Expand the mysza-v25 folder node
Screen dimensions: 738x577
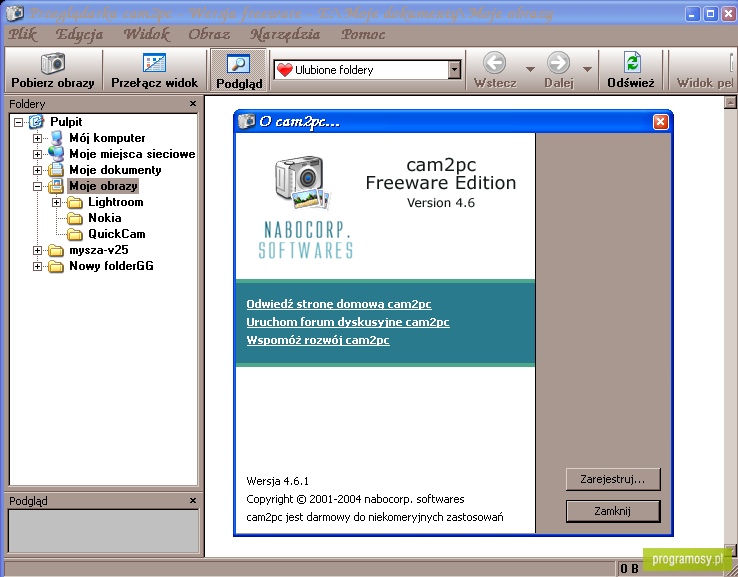pyautogui.click(x=37, y=250)
